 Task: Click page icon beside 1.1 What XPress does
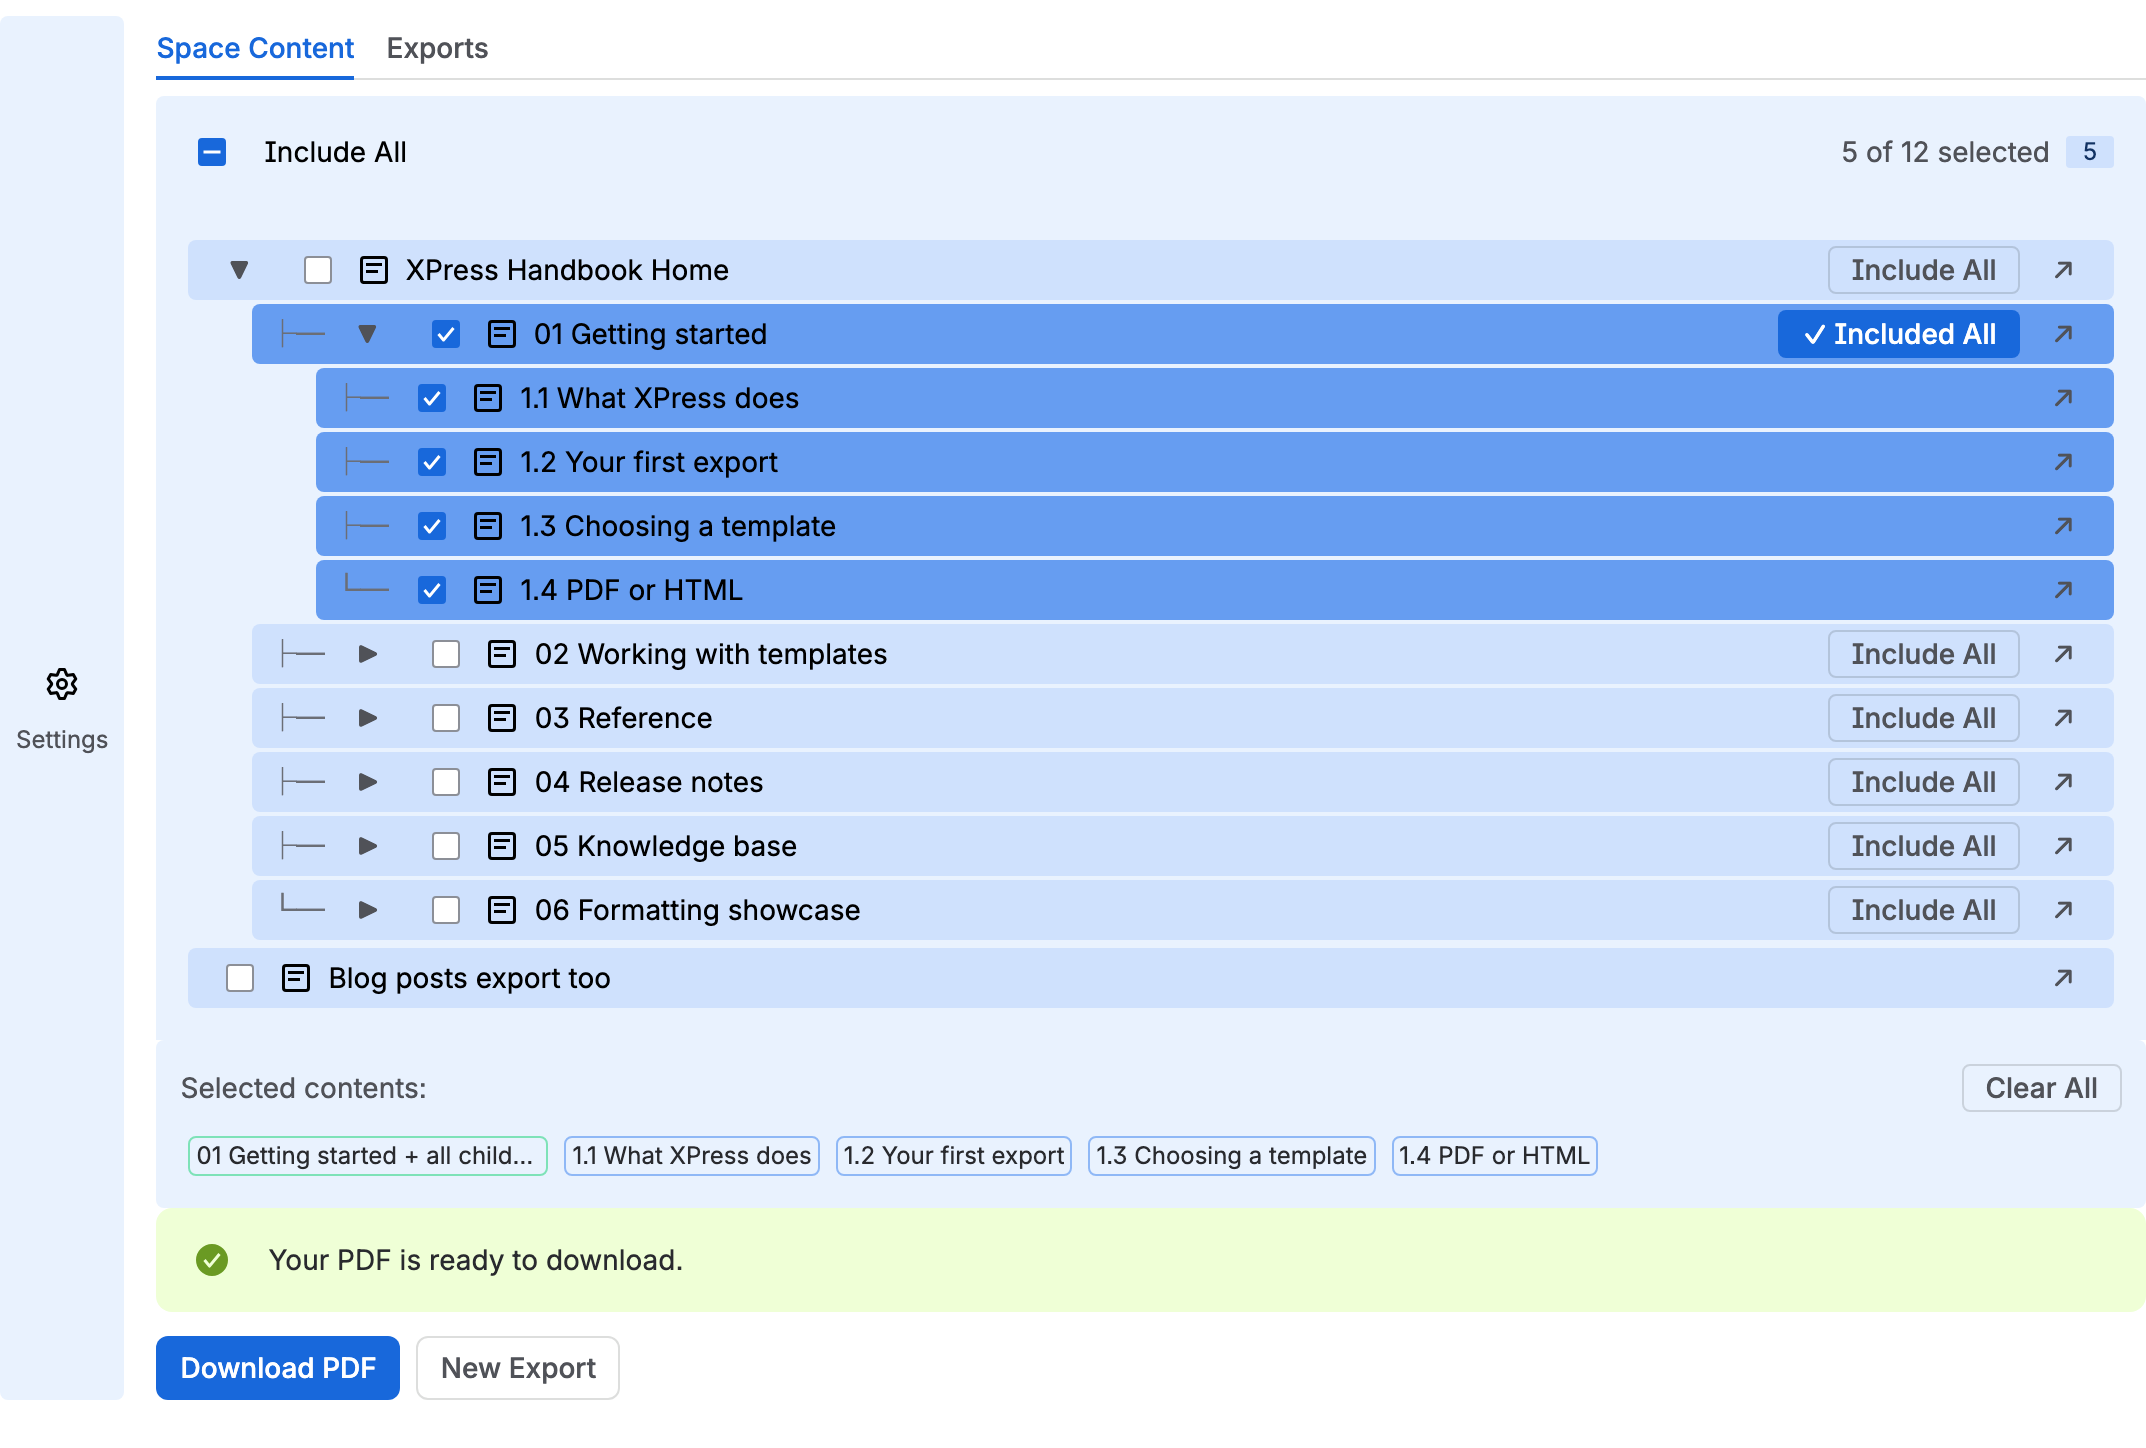[488, 398]
